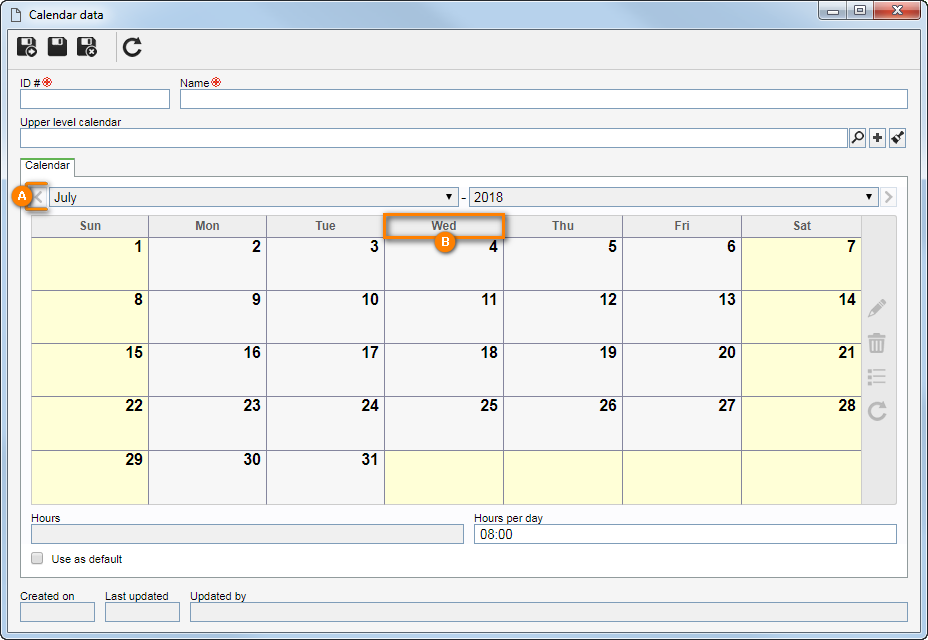Click the Hours field

coord(247,534)
